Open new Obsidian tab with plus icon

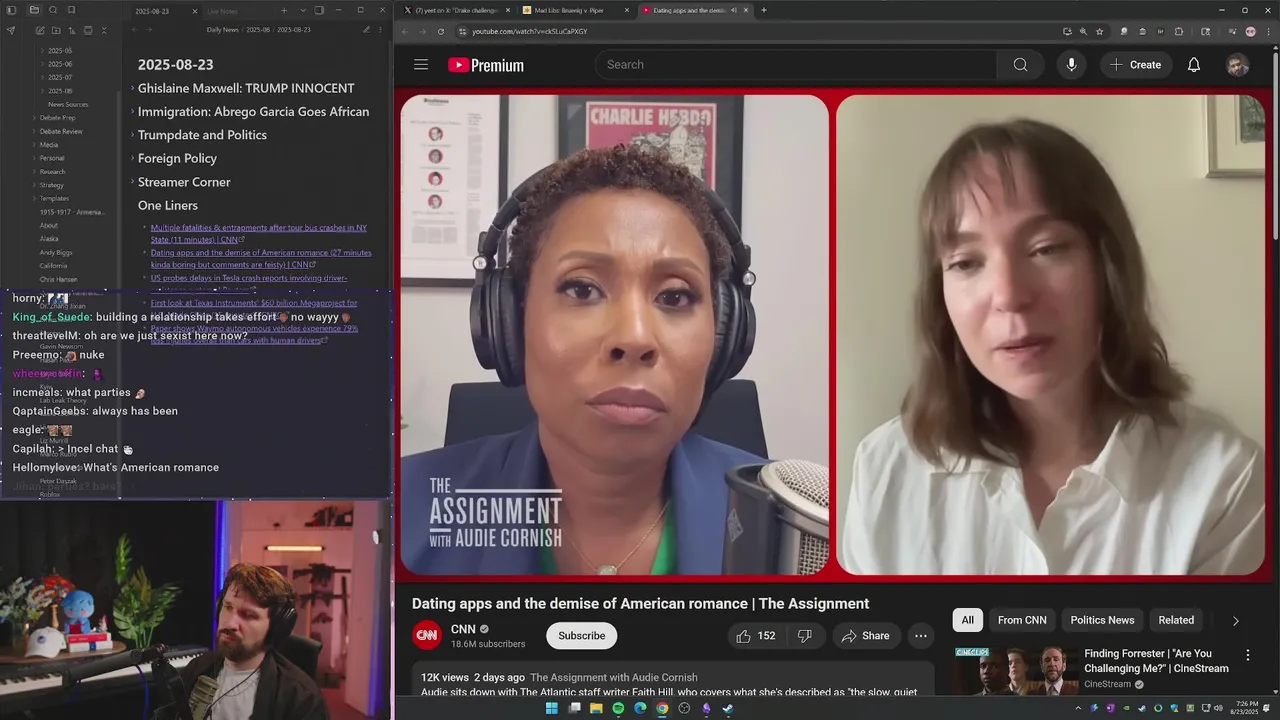(x=284, y=11)
